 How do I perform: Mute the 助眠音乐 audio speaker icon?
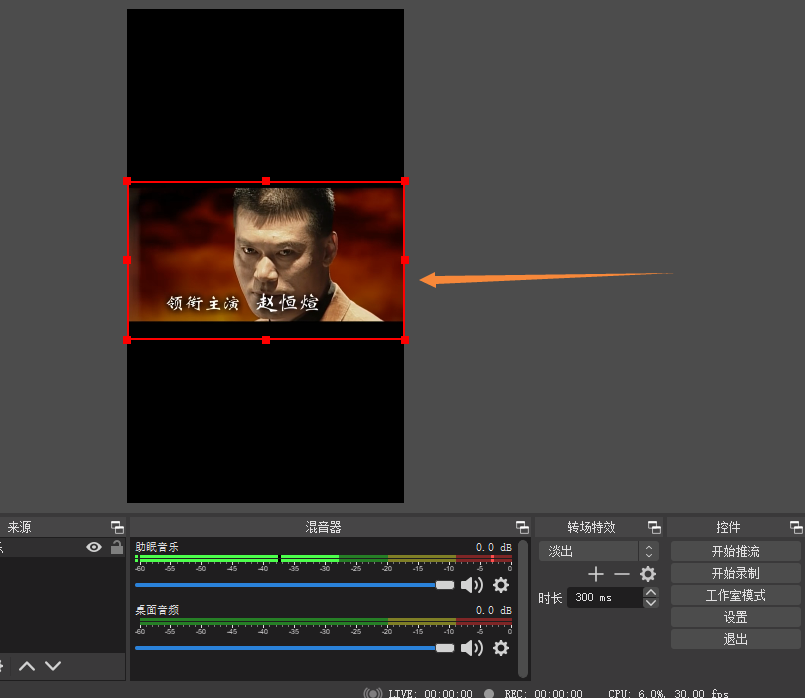coord(472,585)
